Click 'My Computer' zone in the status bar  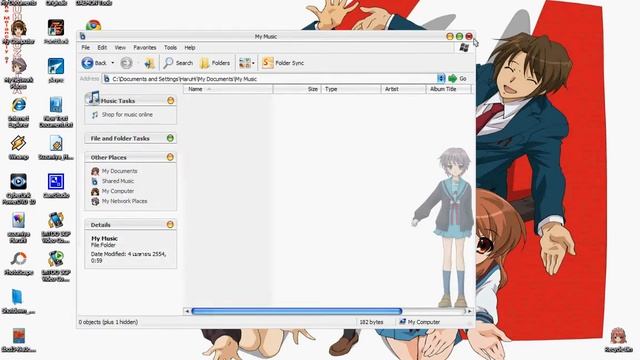click(x=423, y=322)
